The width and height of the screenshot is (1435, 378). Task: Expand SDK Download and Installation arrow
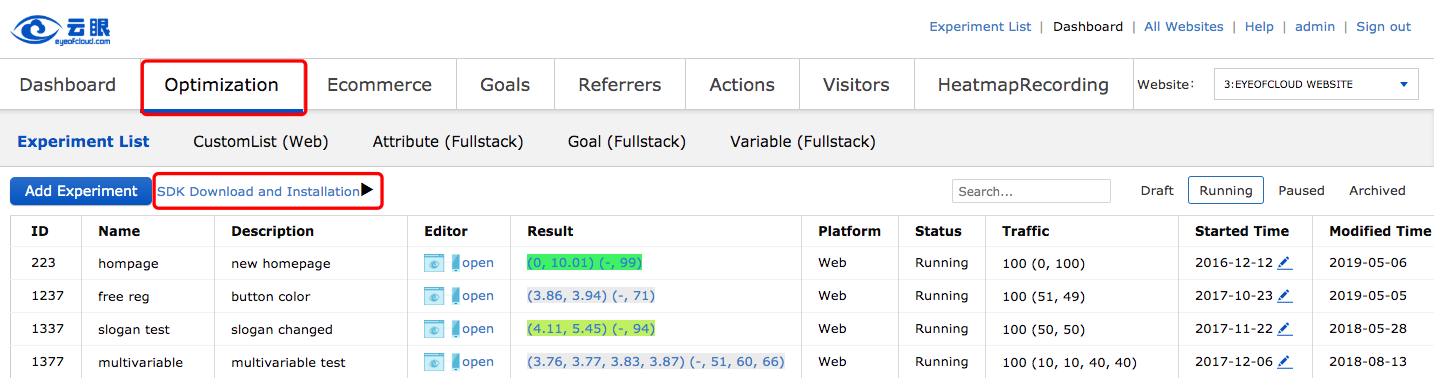(x=367, y=190)
